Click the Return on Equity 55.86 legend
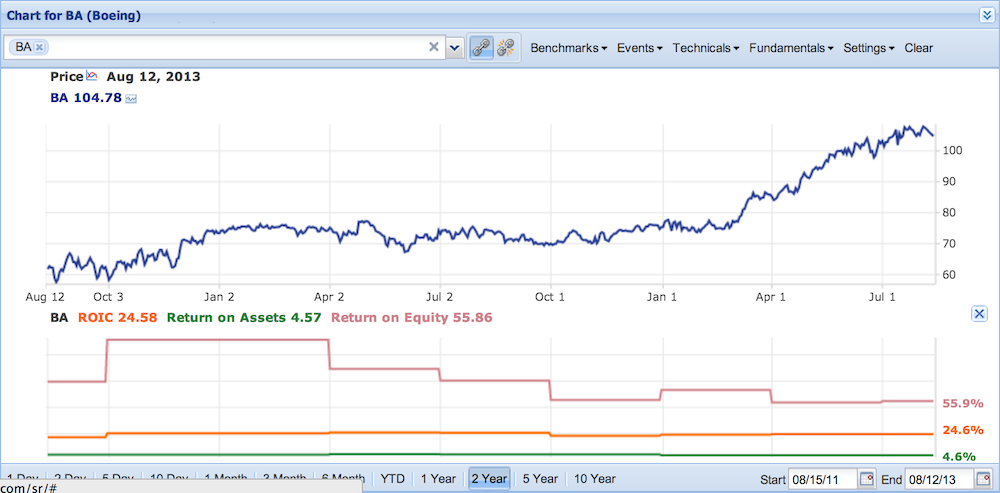This screenshot has height=493, width=1000. coord(412,316)
